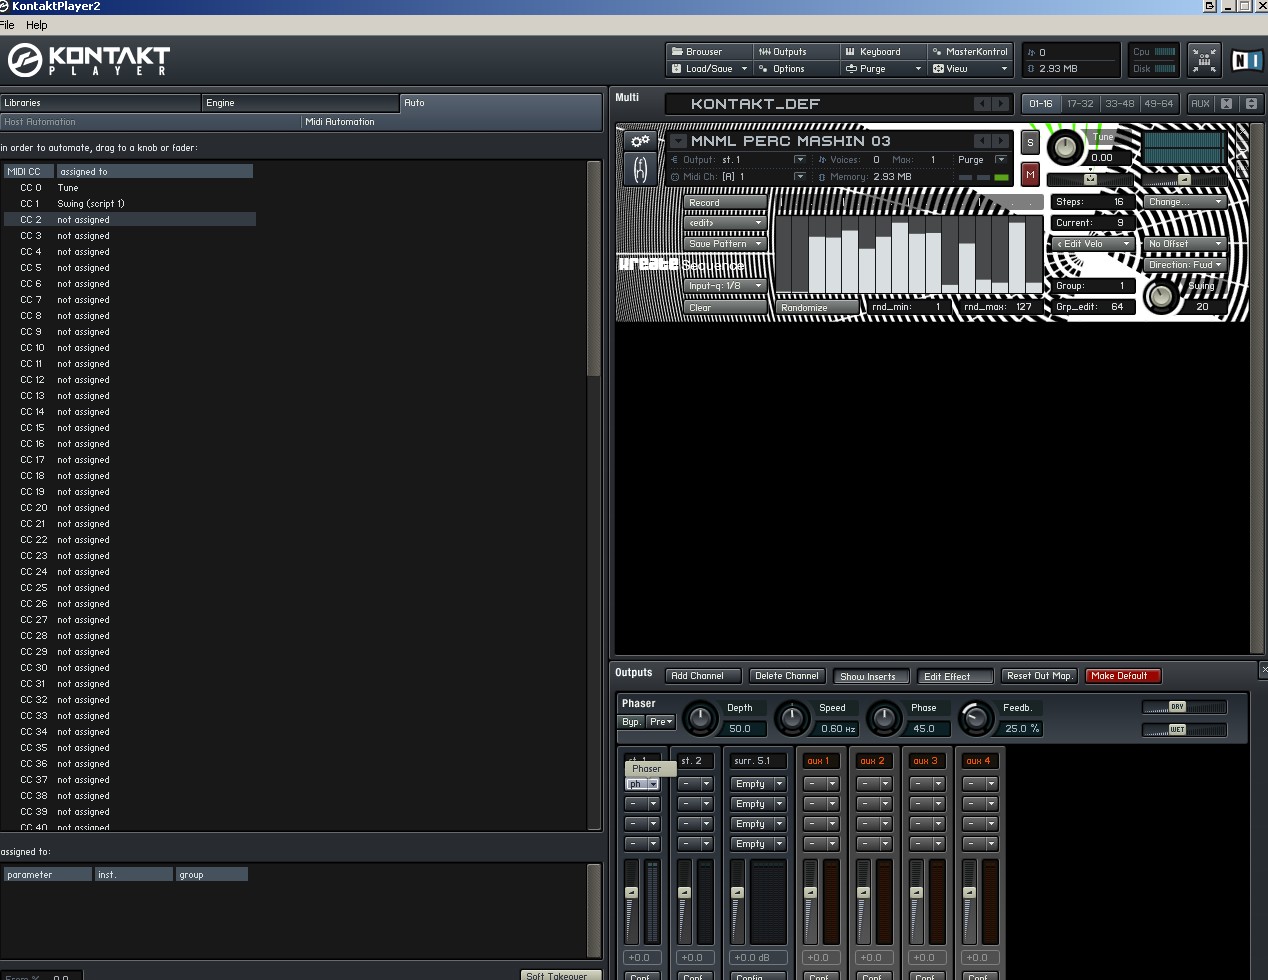Open the View dropdown
This screenshot has height=980, width=1268.
pyautogui.click(x=970, y=69)
